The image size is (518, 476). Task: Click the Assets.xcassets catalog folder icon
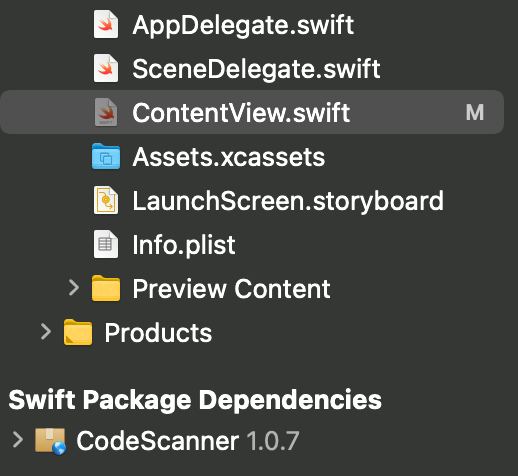[x=106, y=156]
